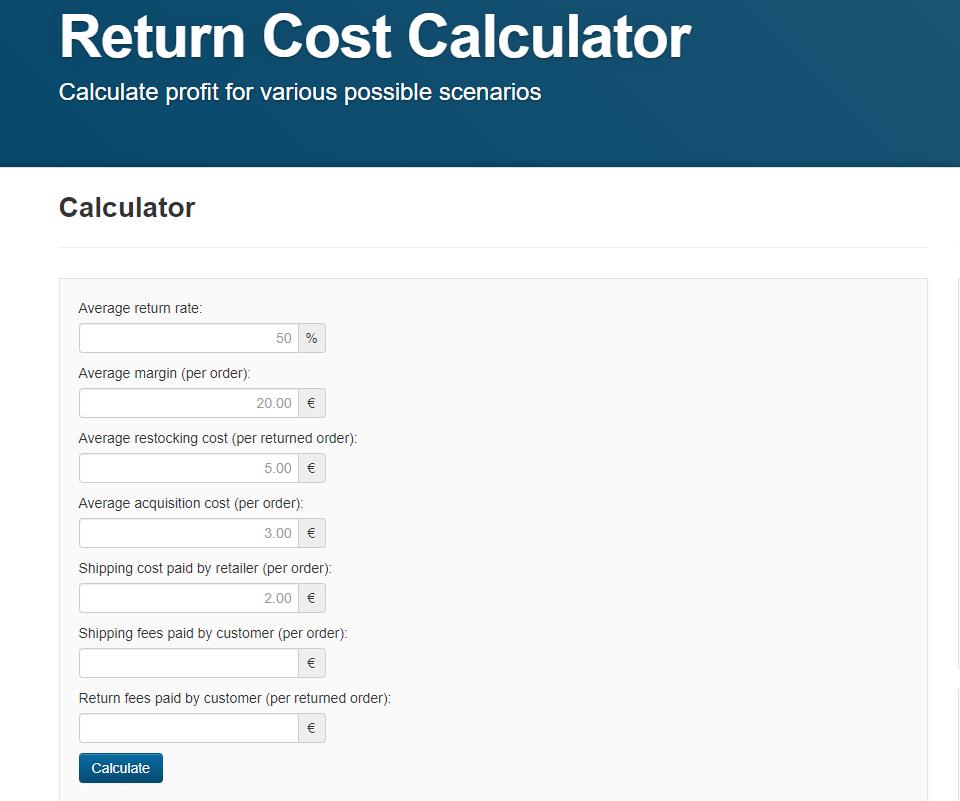
Task: Focus the Return fees paid by customer field
Action: coord(188,728)
